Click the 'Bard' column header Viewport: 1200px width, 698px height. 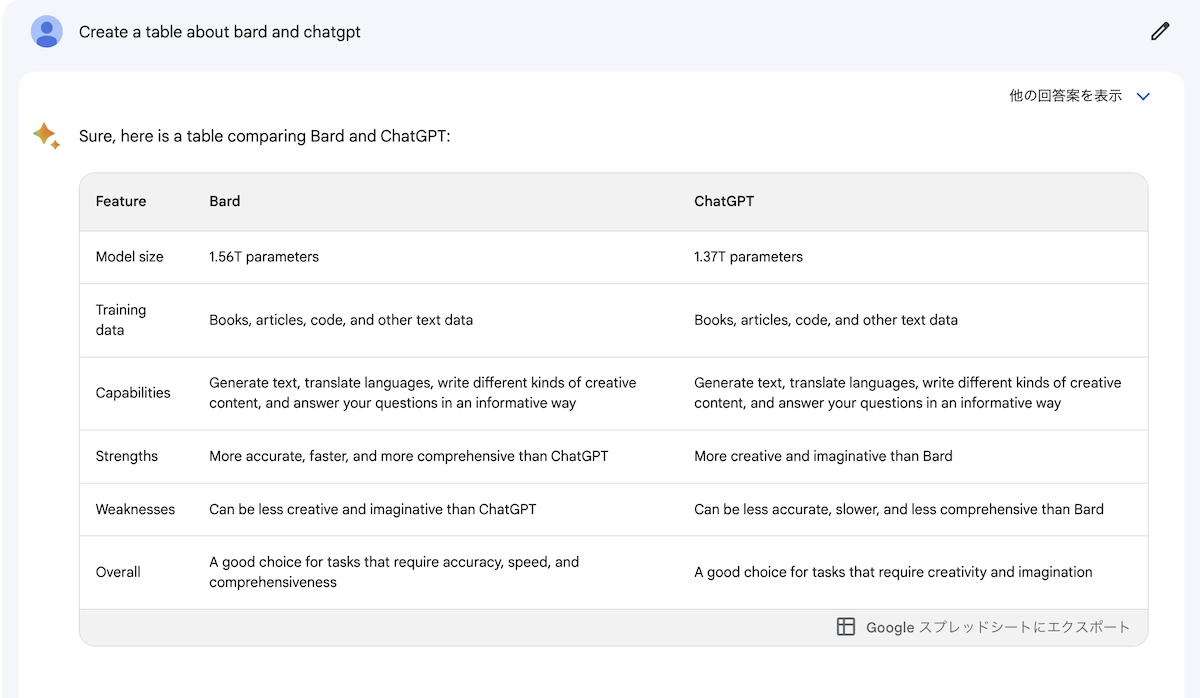[x=225, y=201]
